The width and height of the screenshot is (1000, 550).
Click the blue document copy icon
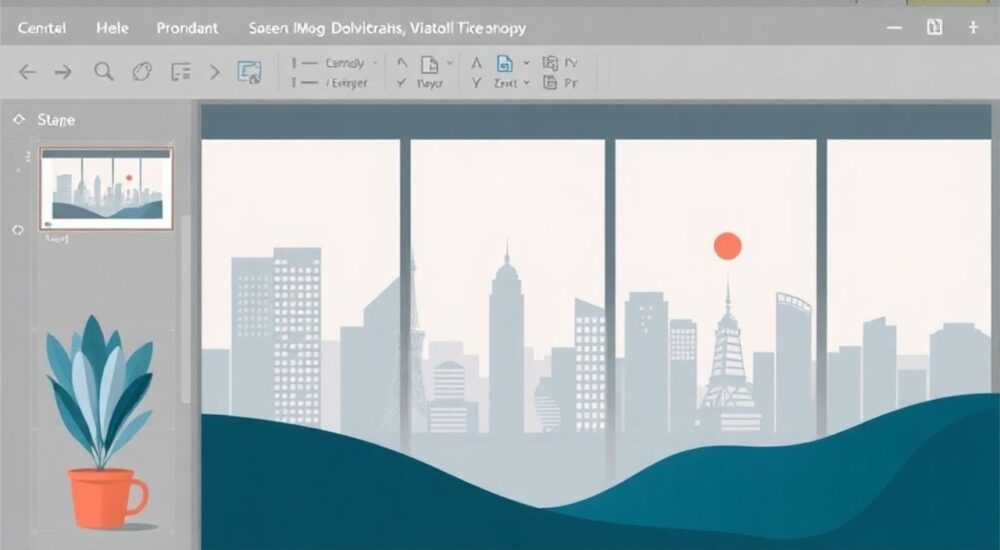coord(504,63)
